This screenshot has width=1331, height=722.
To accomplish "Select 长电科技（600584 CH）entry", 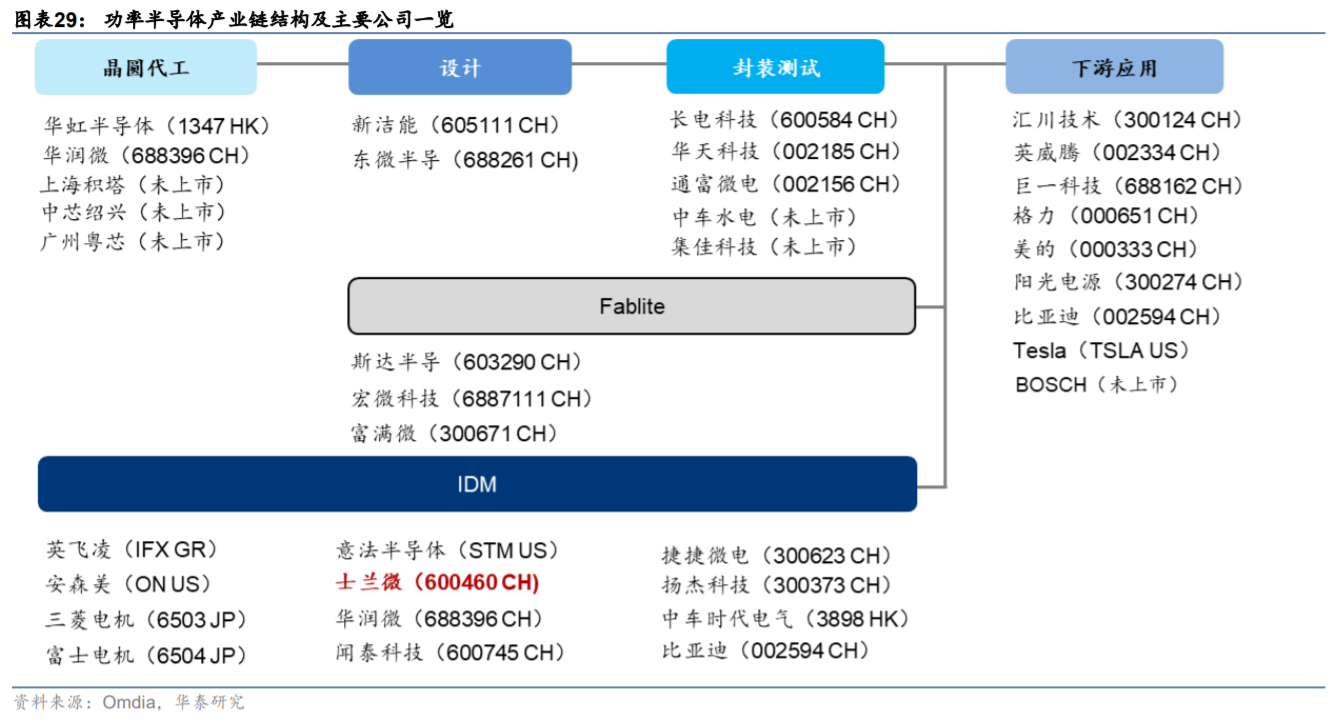I will pos(786,120).
